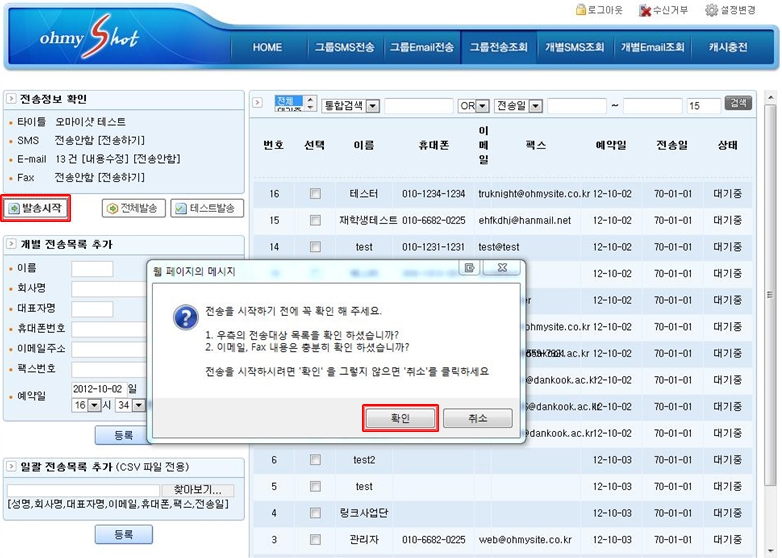Click the restore icon in the dialog title bar
The image size is (782, 558).
pyautogui.click(x=469, y=267)
